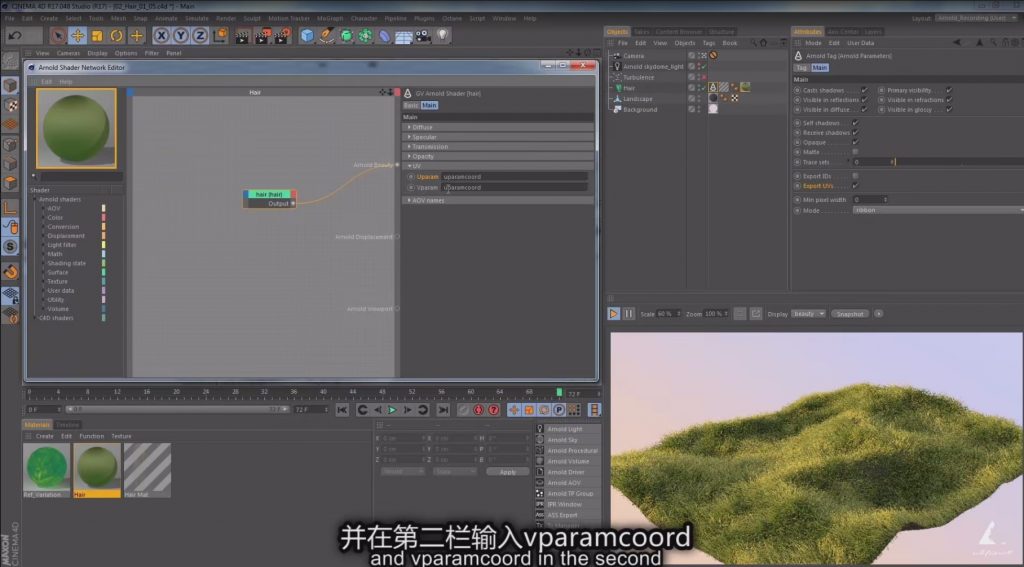Screen dimensions: 1024x567
Task: Open Materials panel Create menu
Action: tap(44, 436)
